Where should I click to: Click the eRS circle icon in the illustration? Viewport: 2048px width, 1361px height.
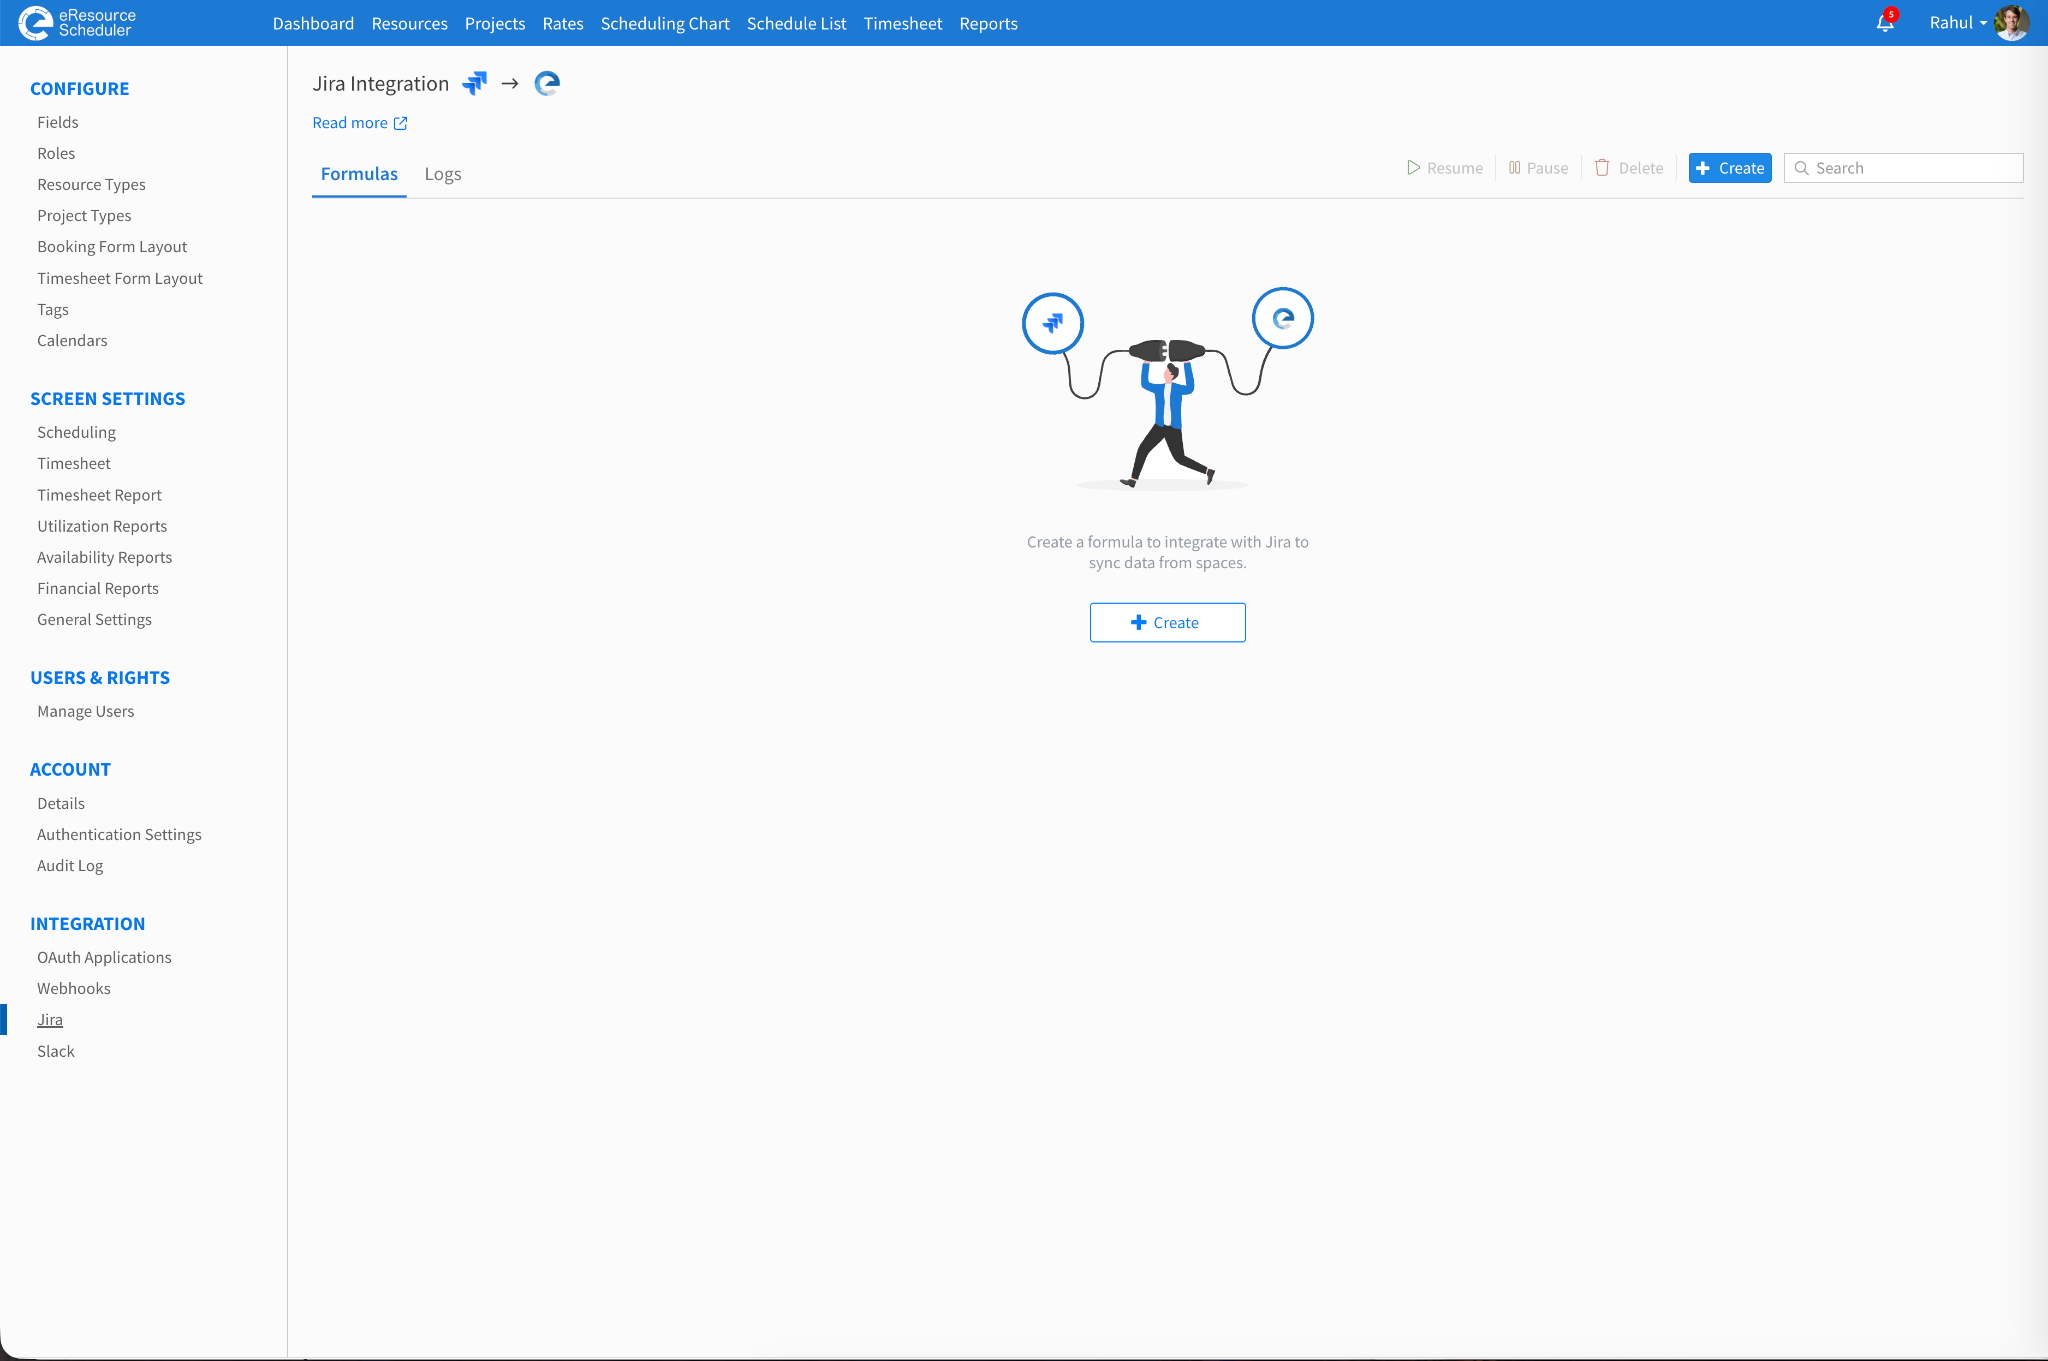point(1283,318)
